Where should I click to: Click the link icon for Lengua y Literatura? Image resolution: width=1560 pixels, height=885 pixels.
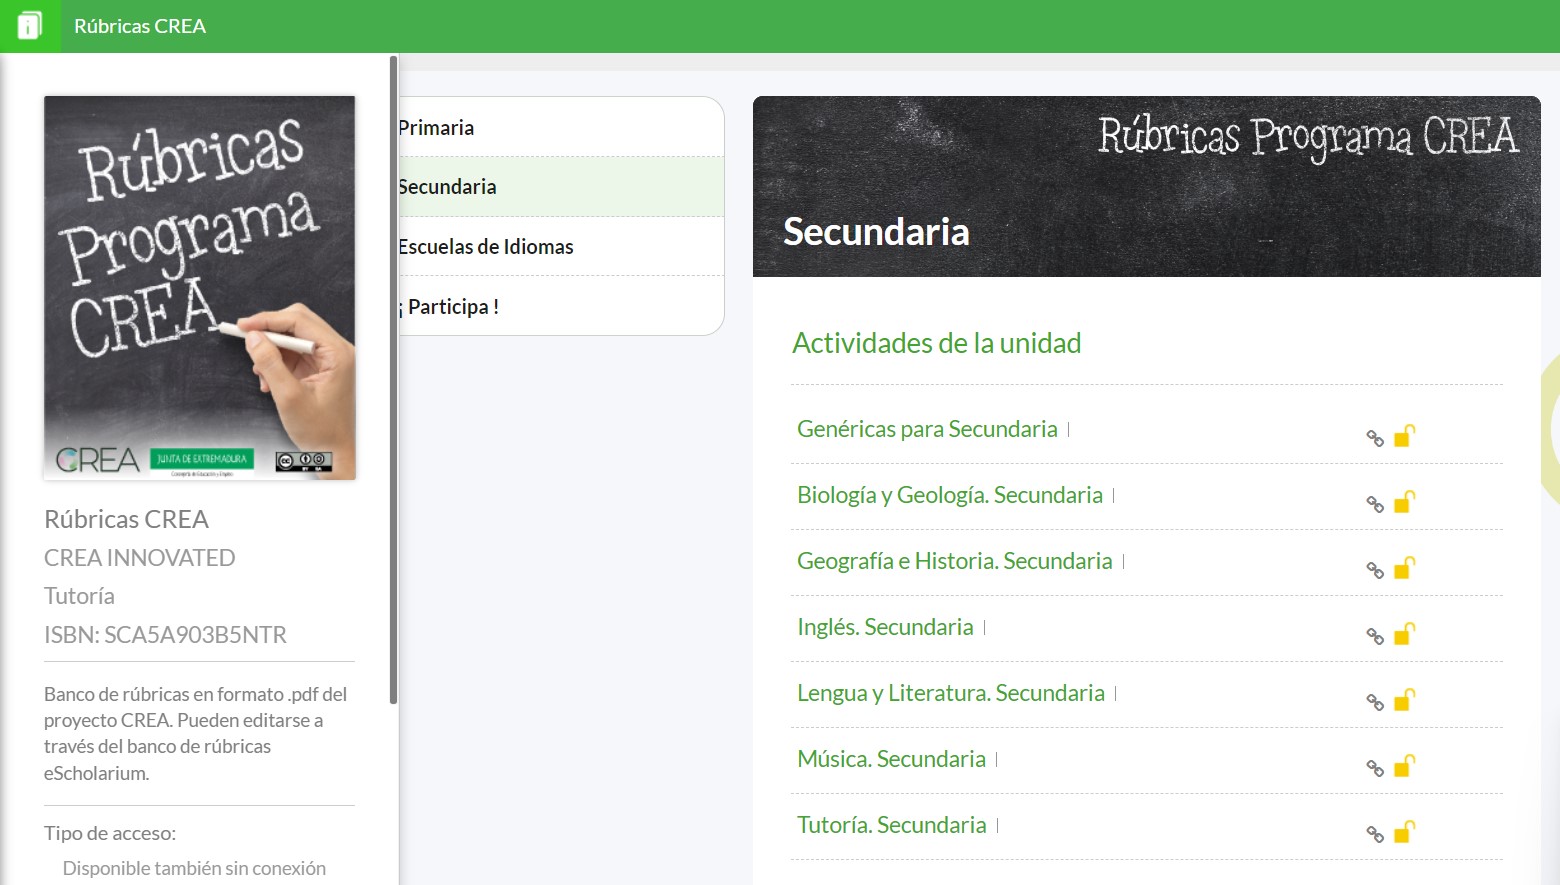pos(1375,702)
